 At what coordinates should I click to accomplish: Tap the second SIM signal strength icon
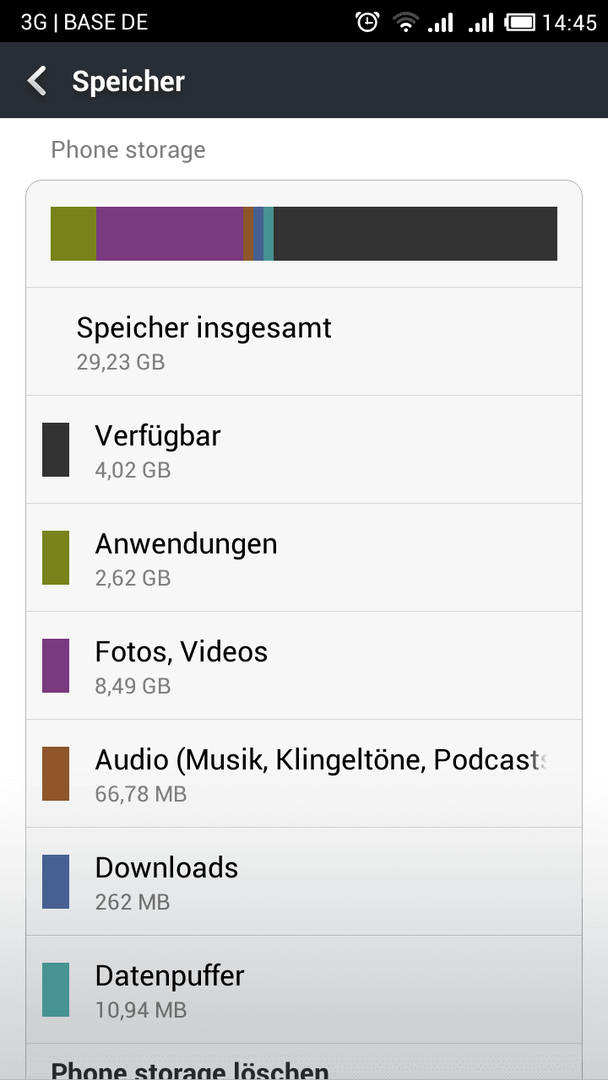[481, 23]
